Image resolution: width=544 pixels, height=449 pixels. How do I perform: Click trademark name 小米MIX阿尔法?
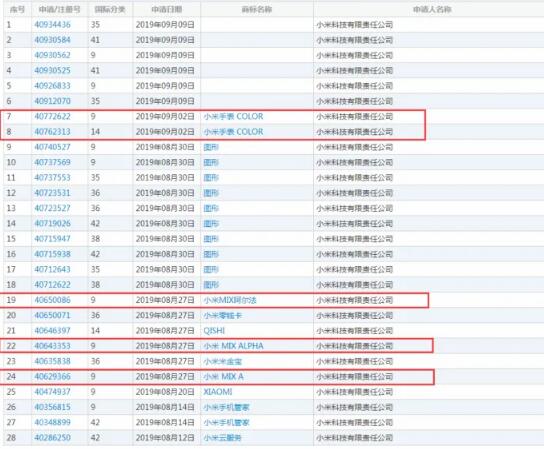click(x=230, y=300)
